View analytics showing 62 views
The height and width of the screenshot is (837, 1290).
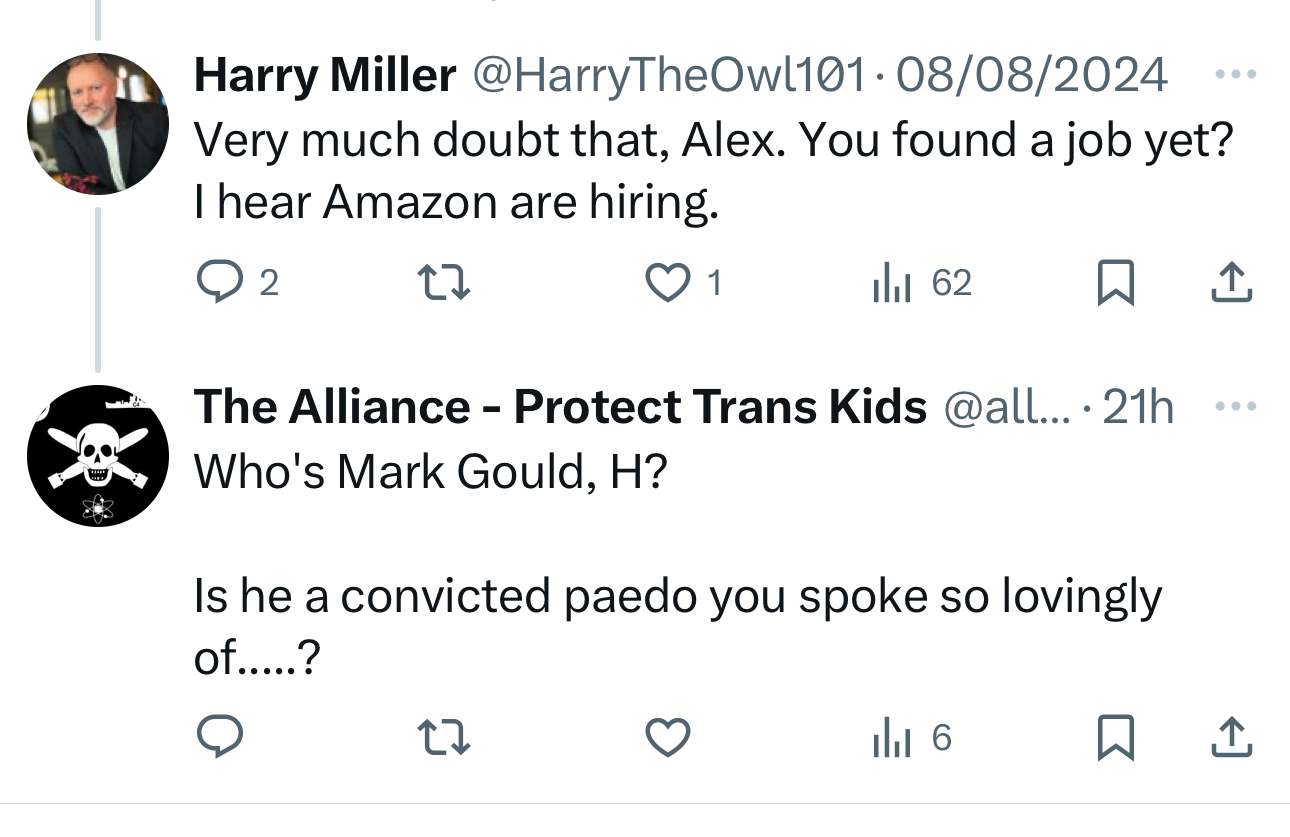(x=921, y=283)
